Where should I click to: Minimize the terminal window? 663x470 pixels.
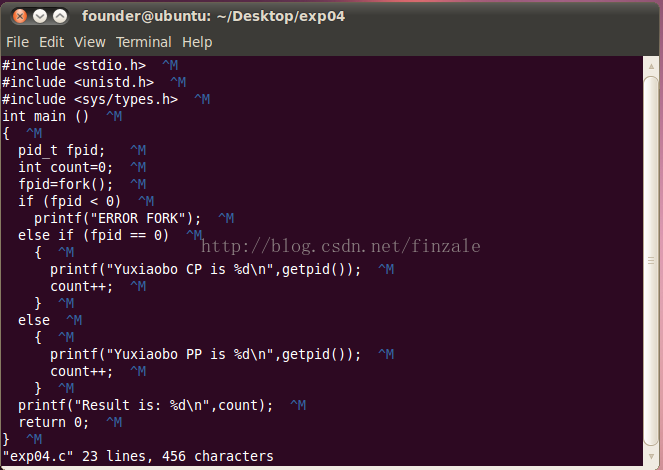(40, 16)
